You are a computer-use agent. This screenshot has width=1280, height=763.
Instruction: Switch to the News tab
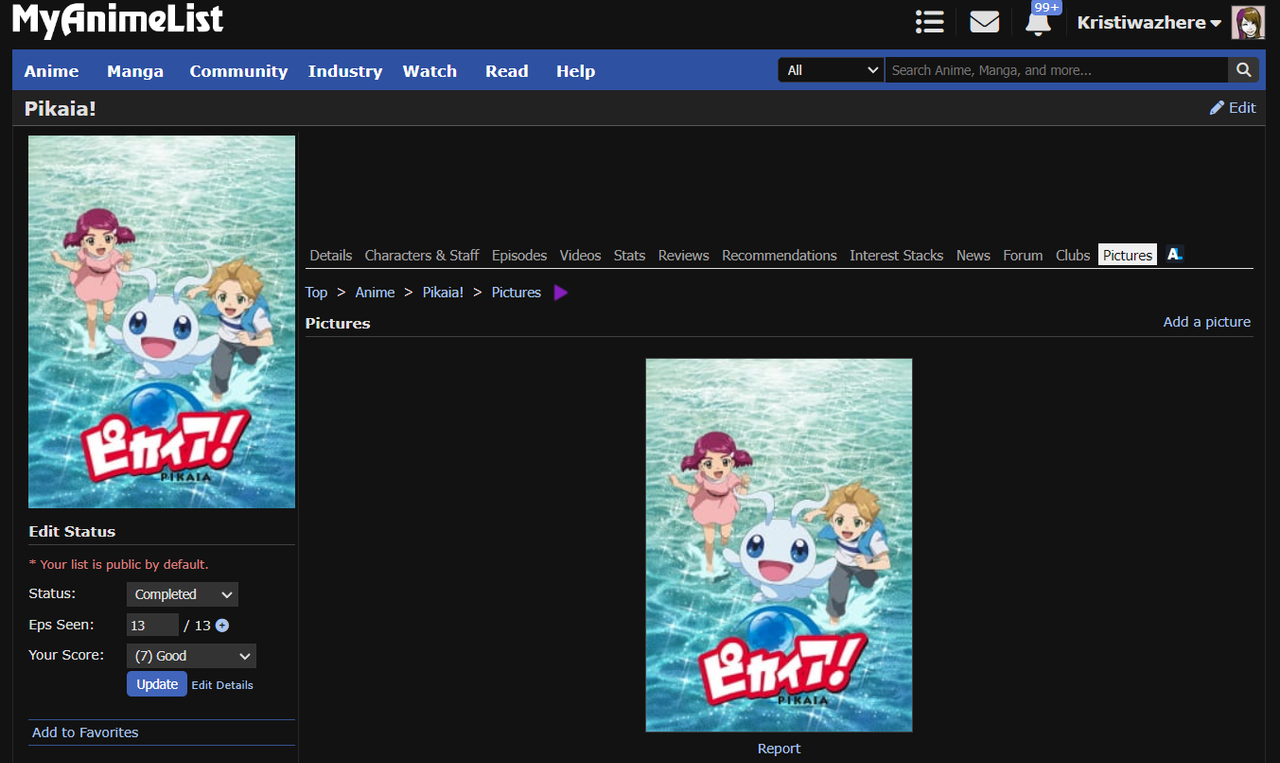(973, 255)
